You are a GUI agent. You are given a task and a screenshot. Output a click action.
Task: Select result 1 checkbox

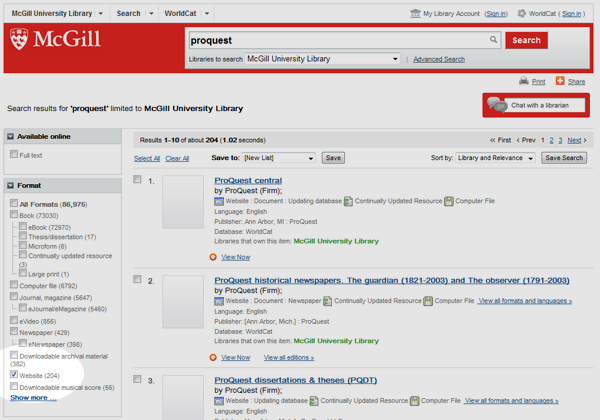click(137, 179)
